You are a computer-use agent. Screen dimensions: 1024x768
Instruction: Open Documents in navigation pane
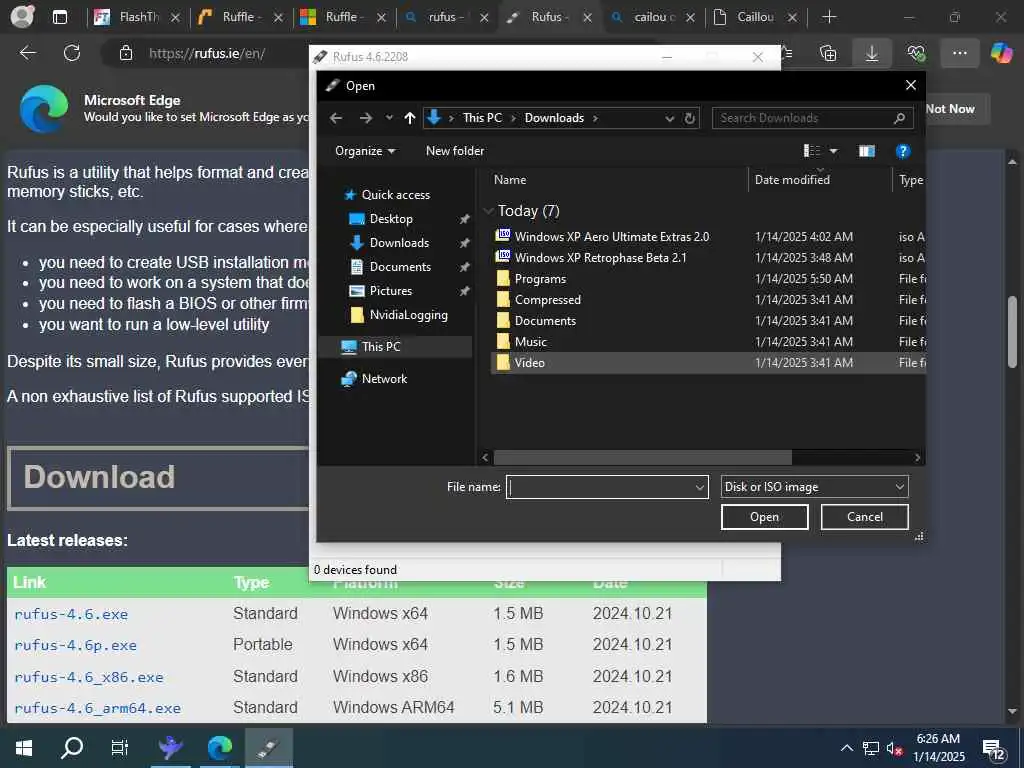(x=400, y=267)
